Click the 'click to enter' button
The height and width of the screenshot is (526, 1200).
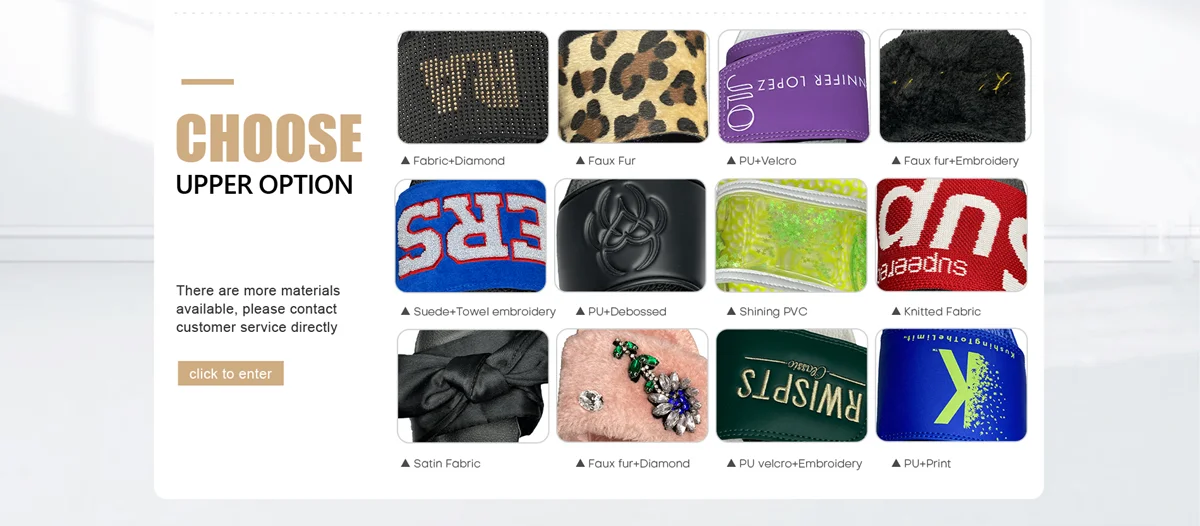(x=231, y=373)
